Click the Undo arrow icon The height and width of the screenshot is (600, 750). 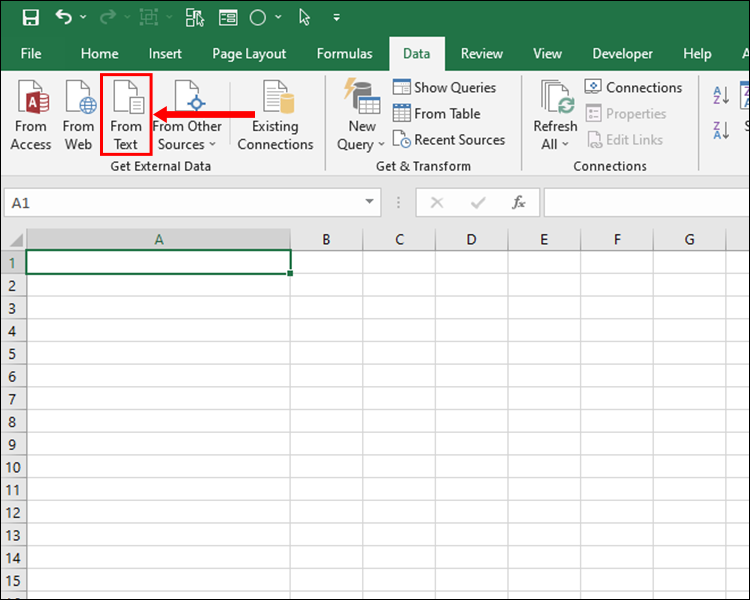(64, 18)
